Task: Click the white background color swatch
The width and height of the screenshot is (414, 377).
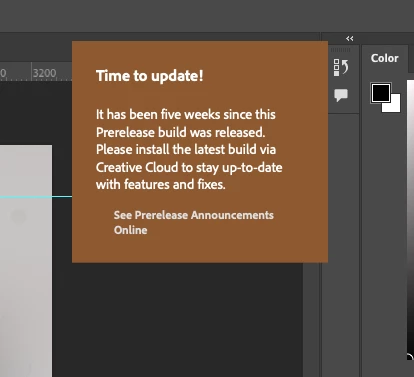Action: (x=394, y=106)
